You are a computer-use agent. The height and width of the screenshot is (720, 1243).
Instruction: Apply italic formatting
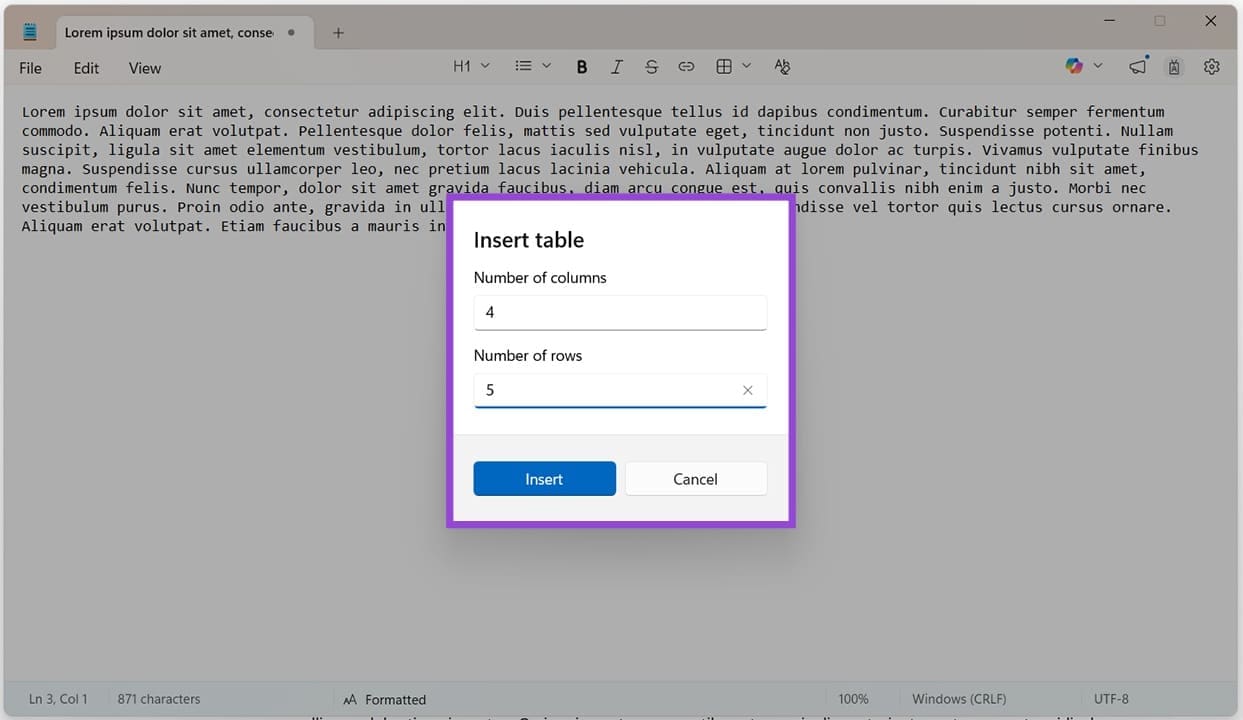[617, 66]
